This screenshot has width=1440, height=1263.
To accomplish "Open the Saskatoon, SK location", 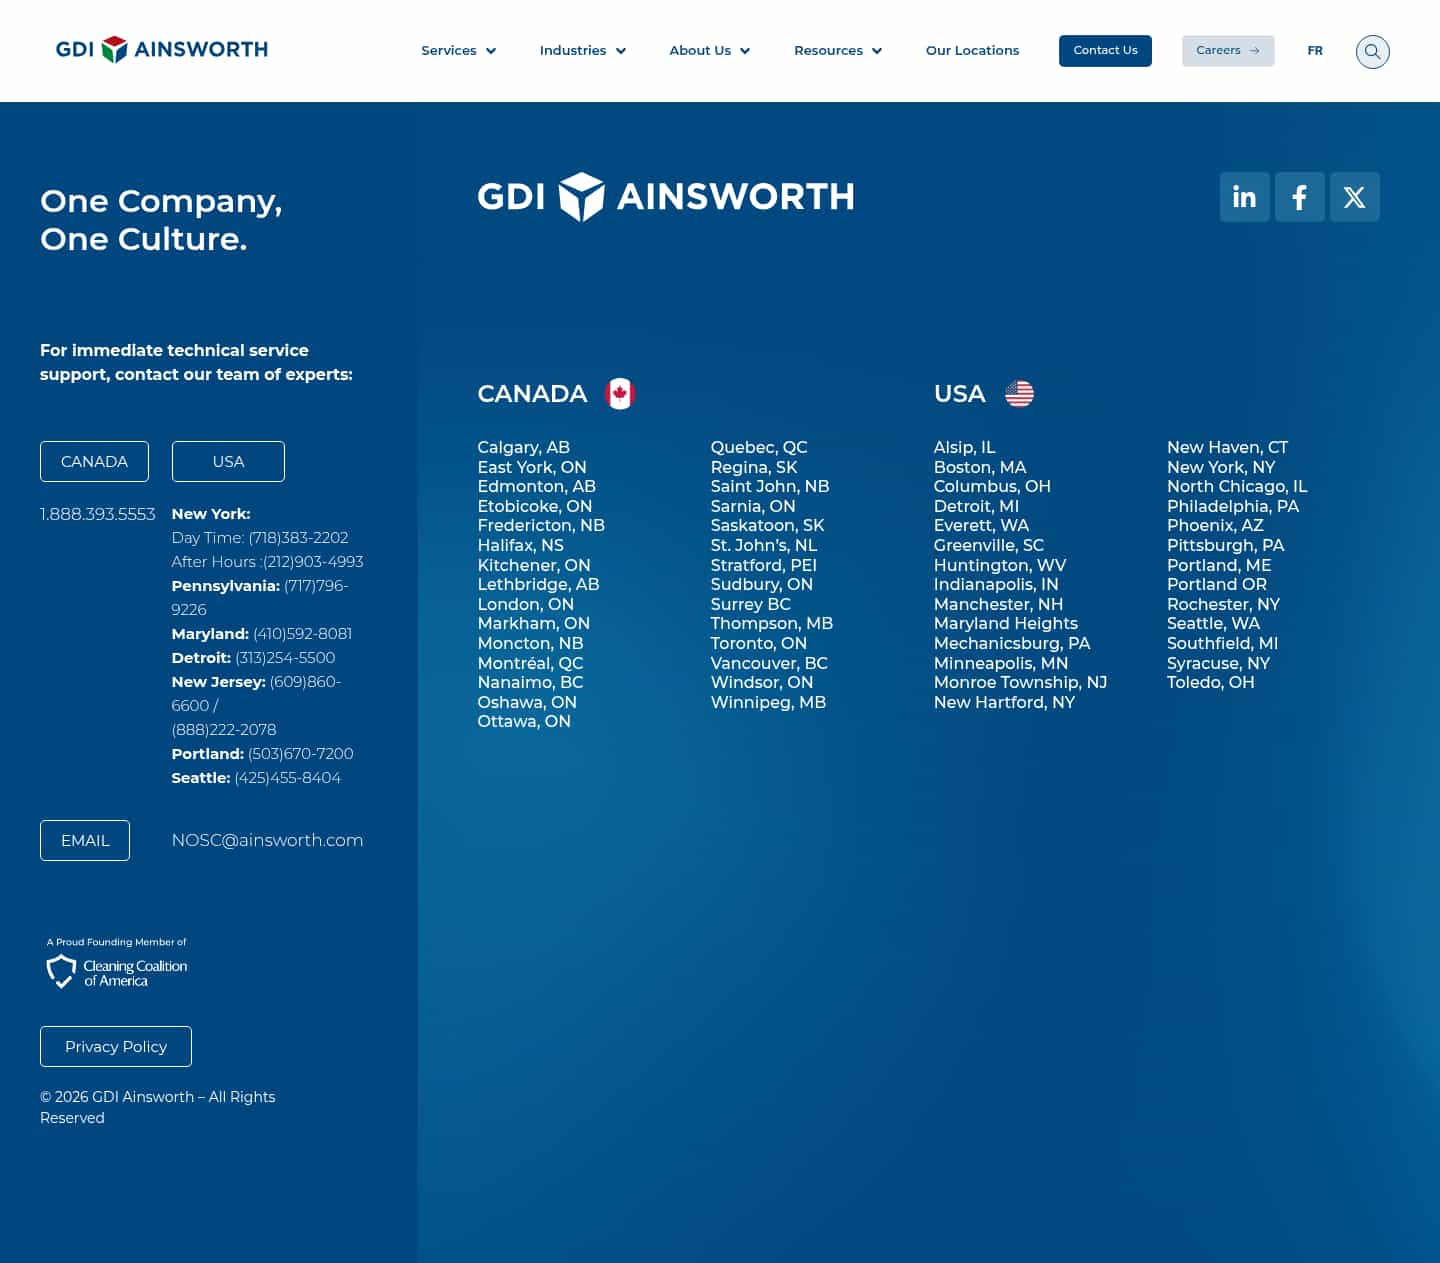I will click(x=767, y=525).
